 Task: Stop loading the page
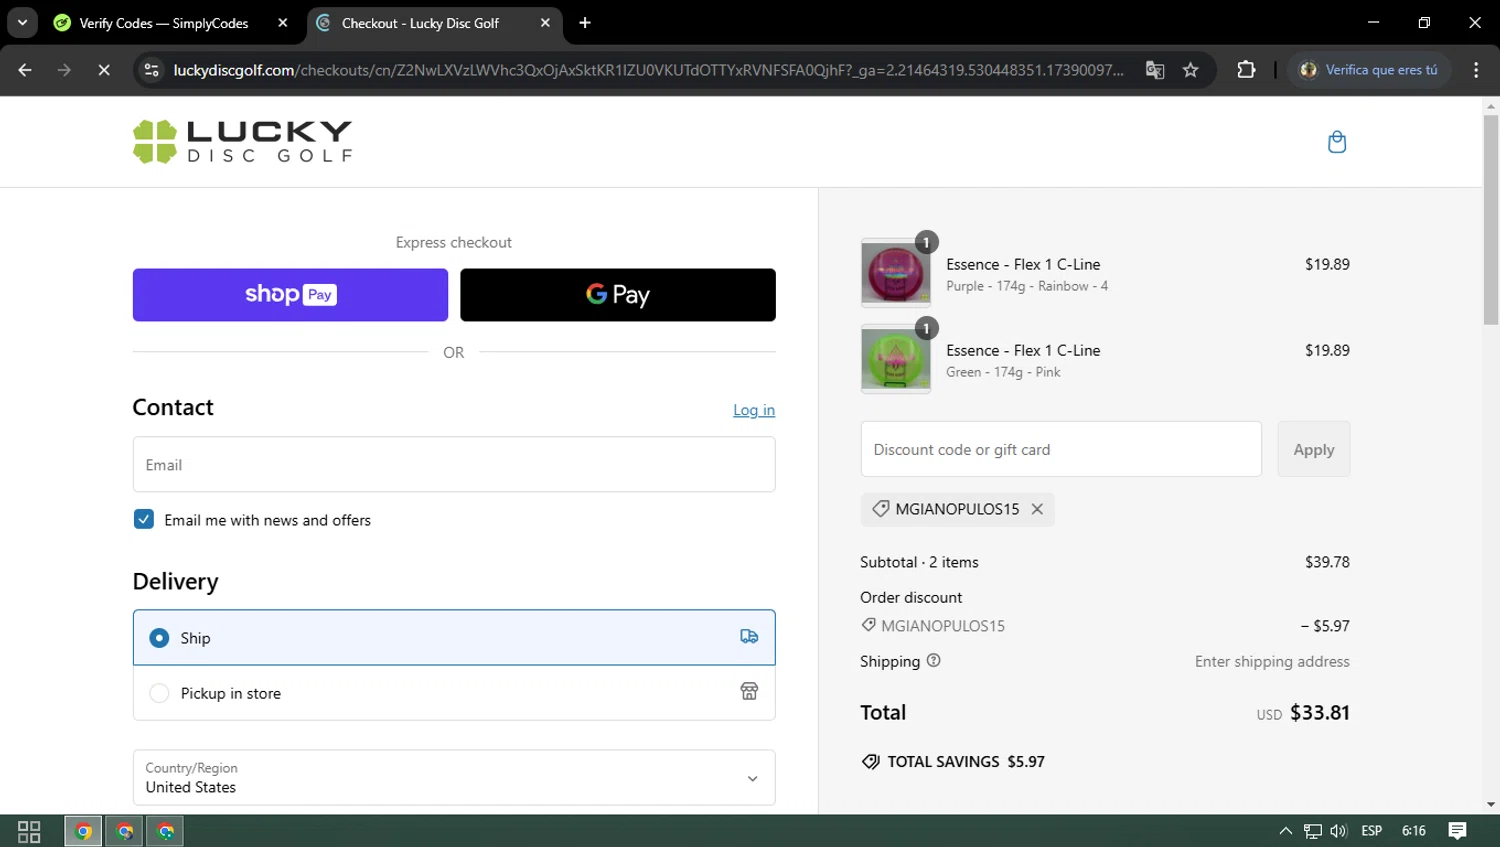click(103, 70)
